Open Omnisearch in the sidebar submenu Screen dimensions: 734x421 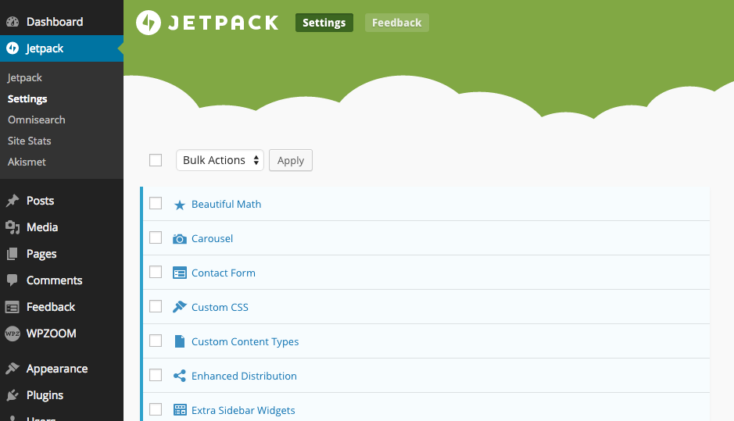[x=37, y=120]
